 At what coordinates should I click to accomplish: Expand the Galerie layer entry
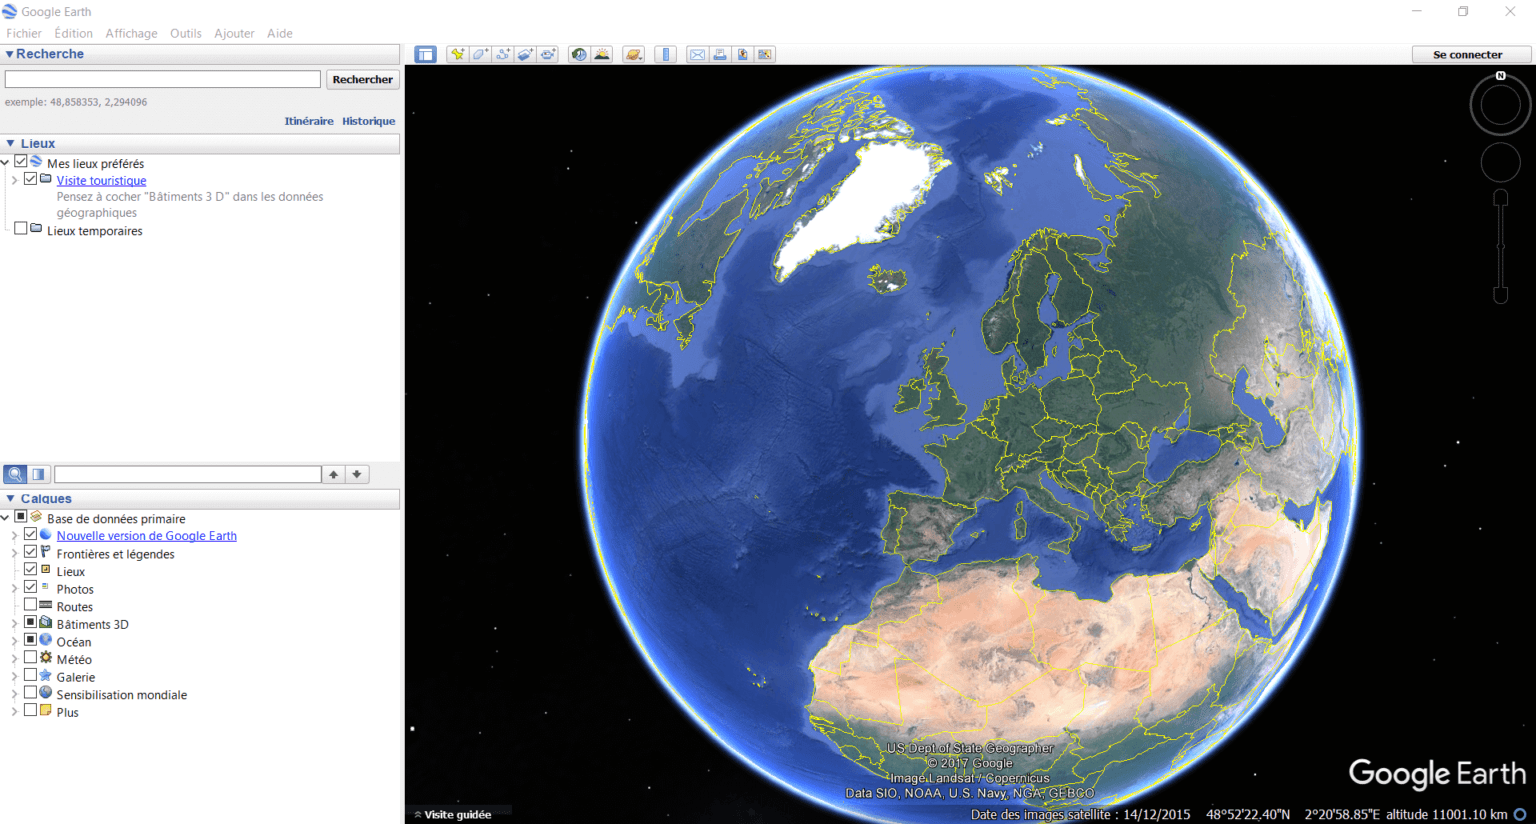pyautogui.click(x=16, y=677)
